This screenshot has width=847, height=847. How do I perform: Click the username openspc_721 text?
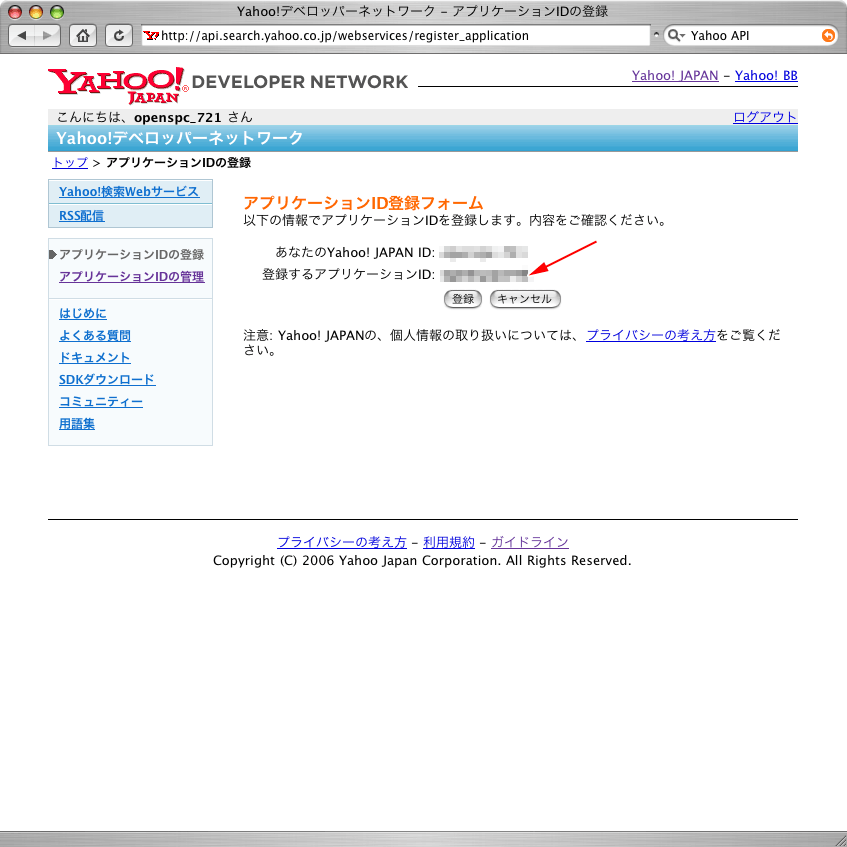(x=178, y=117)
